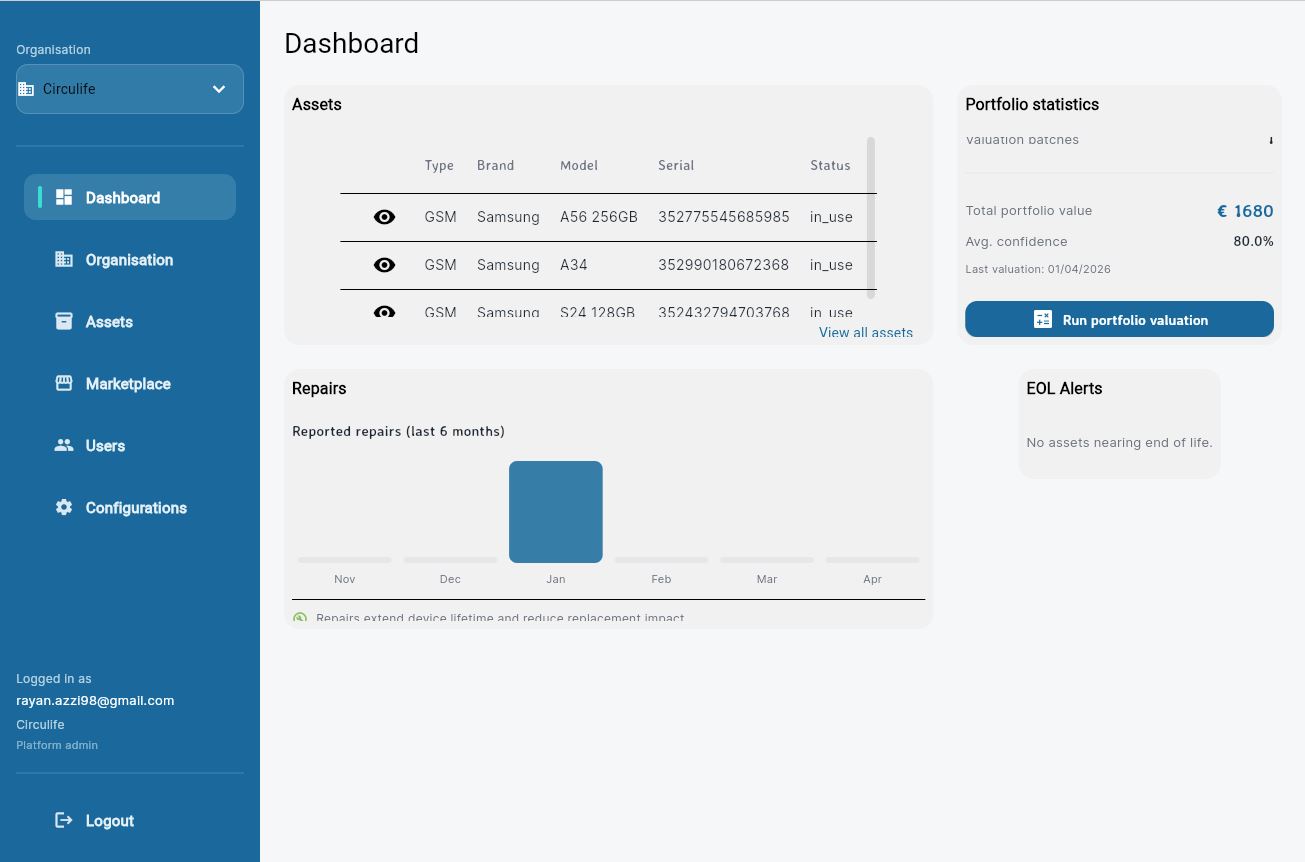View details of Samsung A56 256GB asset
This screenshot has height=862, width=1305.
click(384, 217)
